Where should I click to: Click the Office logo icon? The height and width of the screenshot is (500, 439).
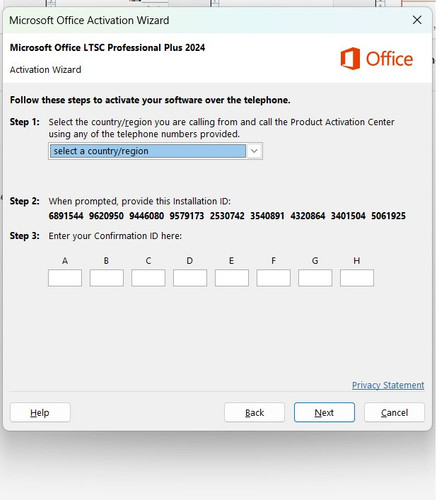pyautogui.click(x=350, y=59)
